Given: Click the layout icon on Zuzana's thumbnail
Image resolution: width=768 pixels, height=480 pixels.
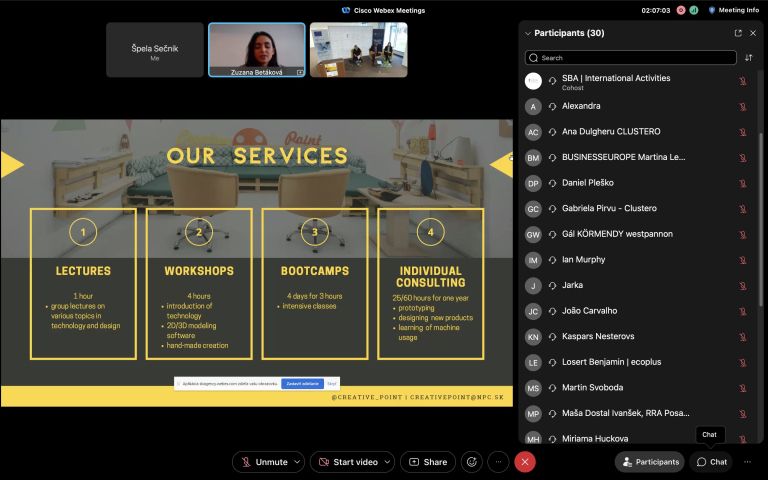Looking at the screenshot, I should click(300, 72).
